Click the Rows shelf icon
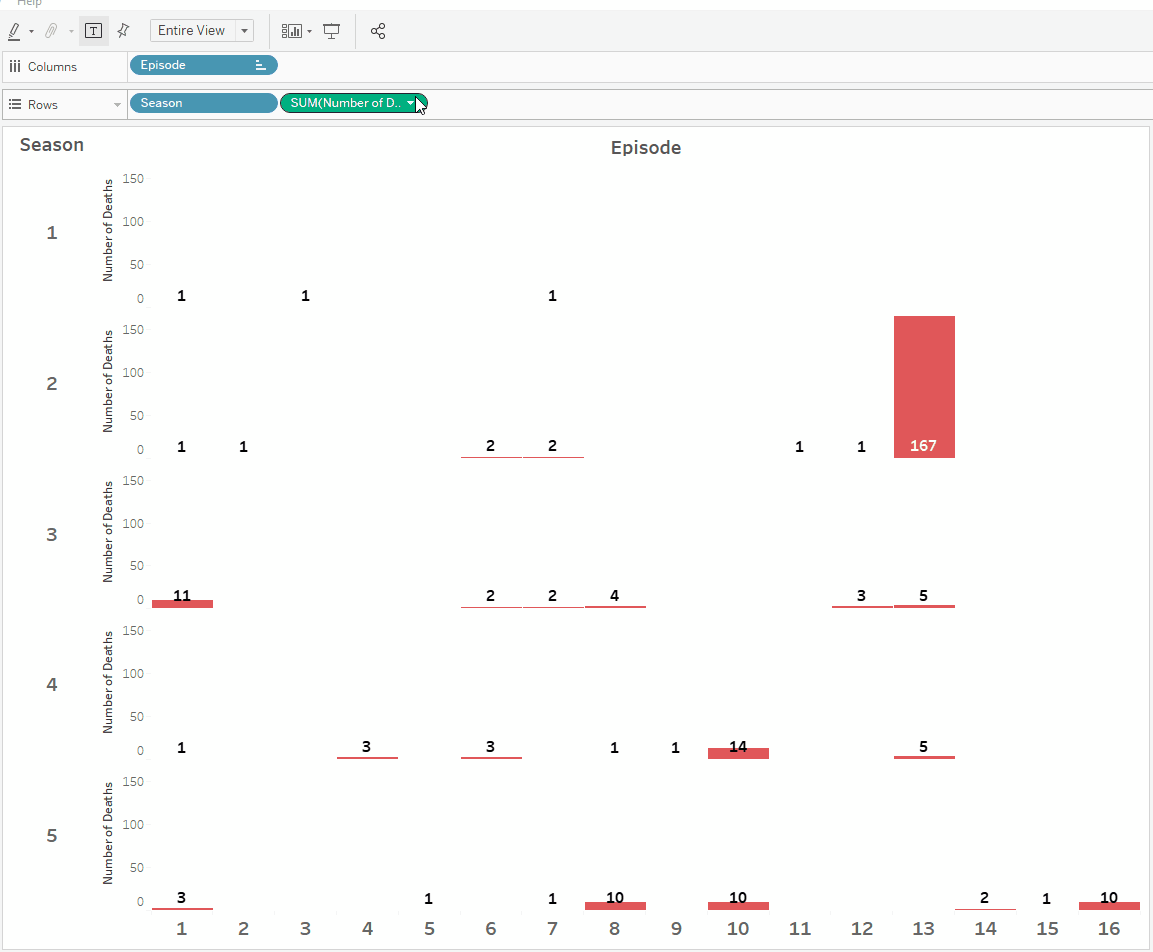Screen dimensions: 1153x952 coord(15,104)
